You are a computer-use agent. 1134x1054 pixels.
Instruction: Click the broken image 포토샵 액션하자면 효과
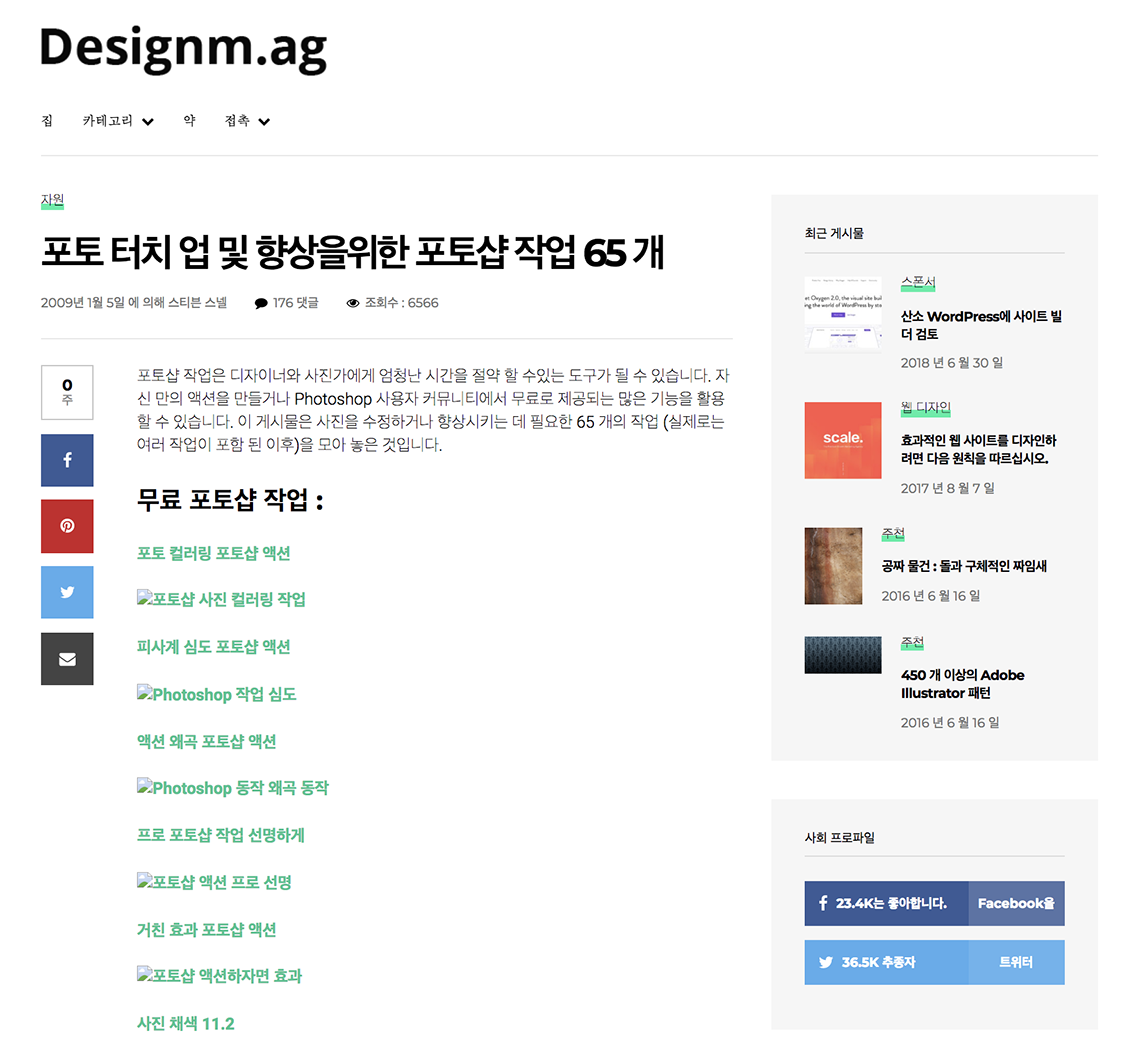219,976
